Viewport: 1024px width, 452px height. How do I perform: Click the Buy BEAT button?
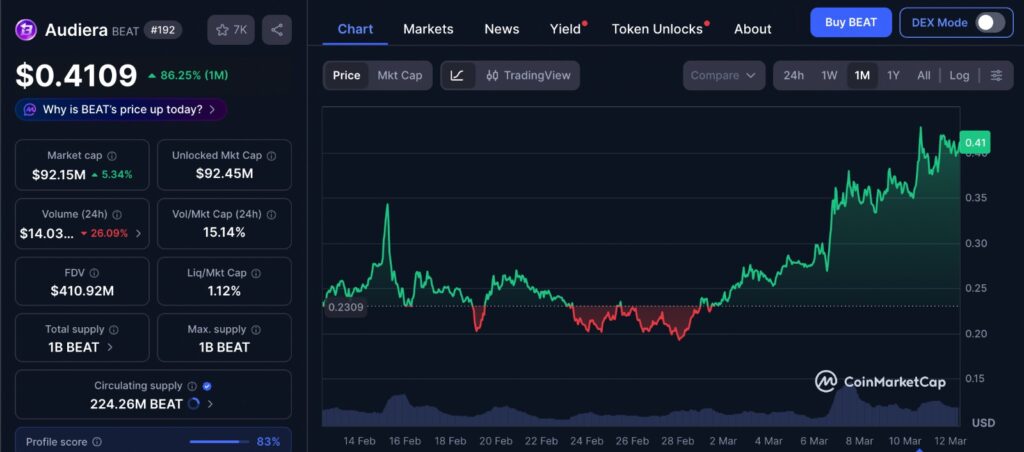coord(851,22)
